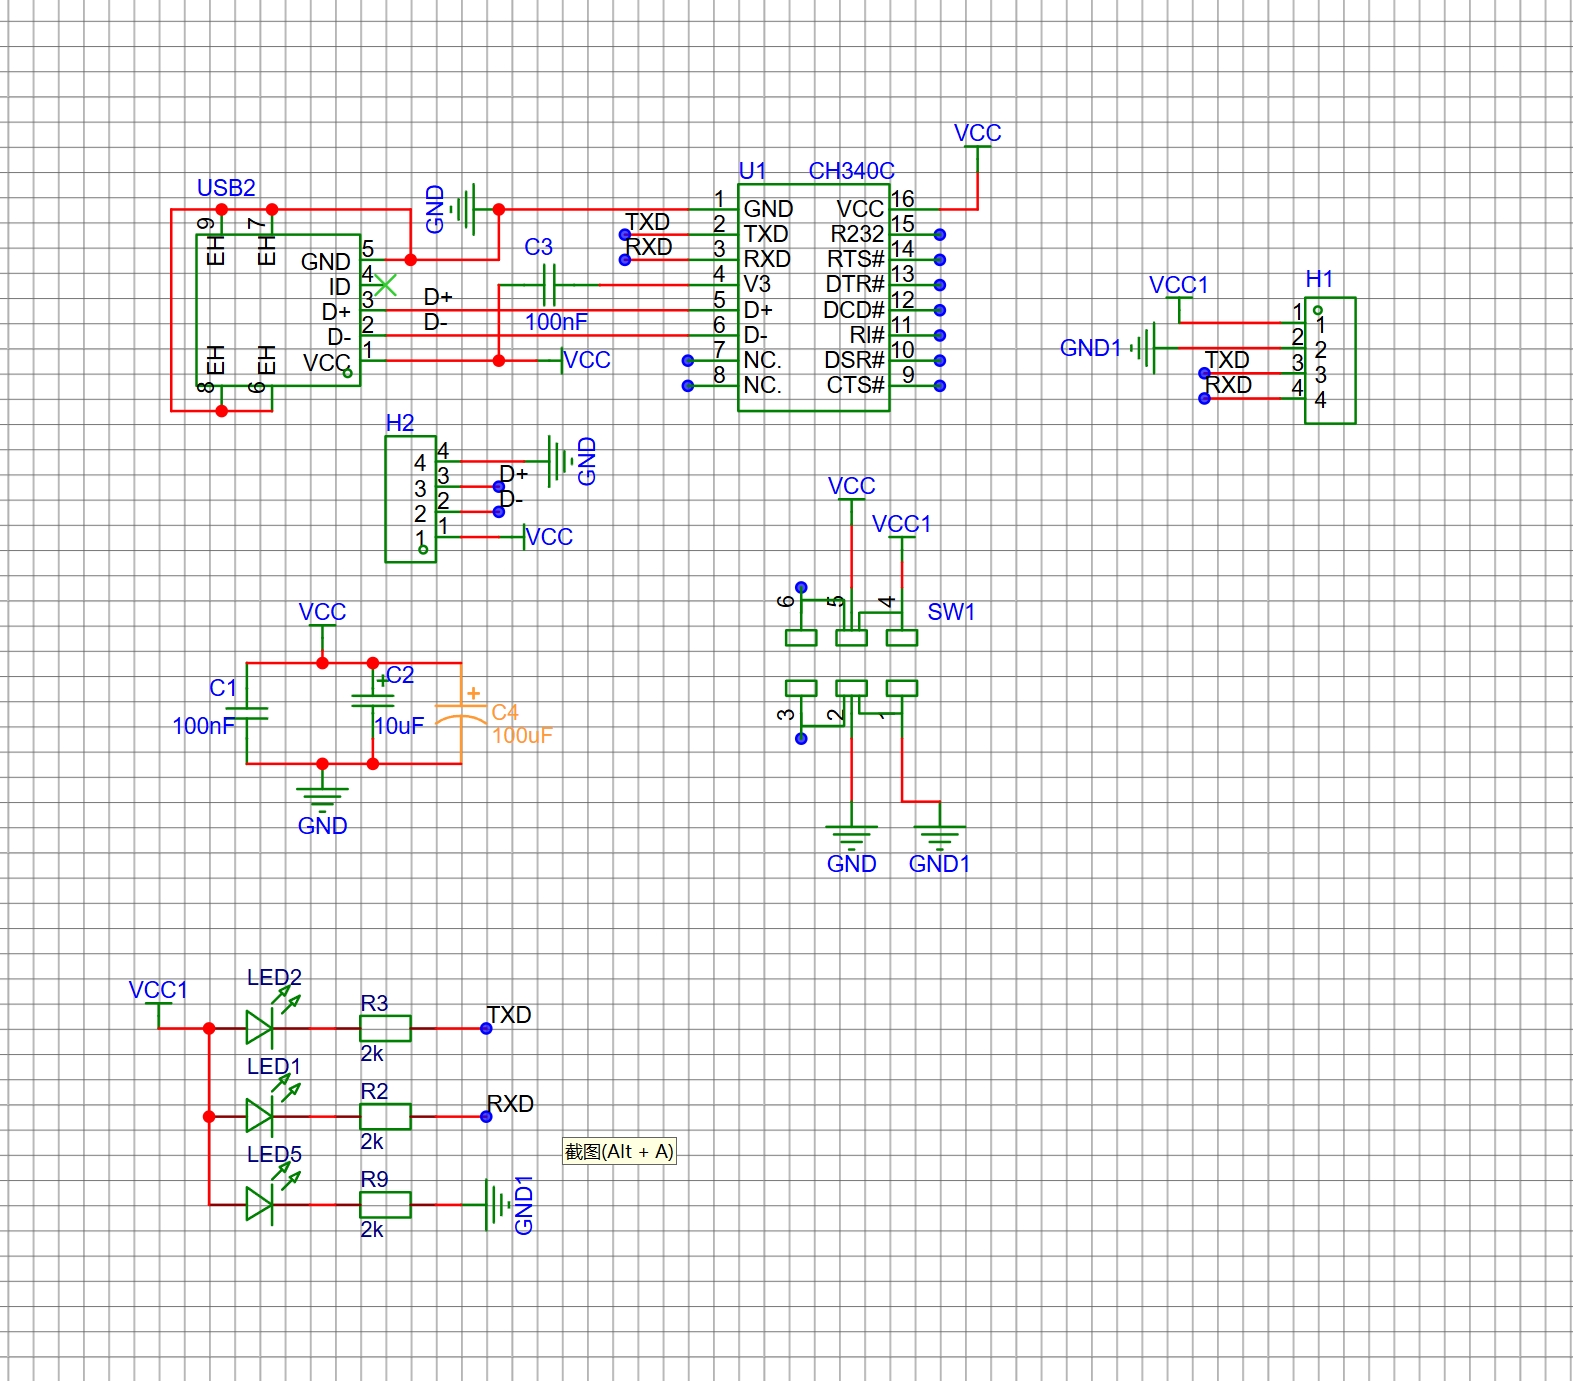
Task: Select resistor R9 body
Action: coord(385,1204)
